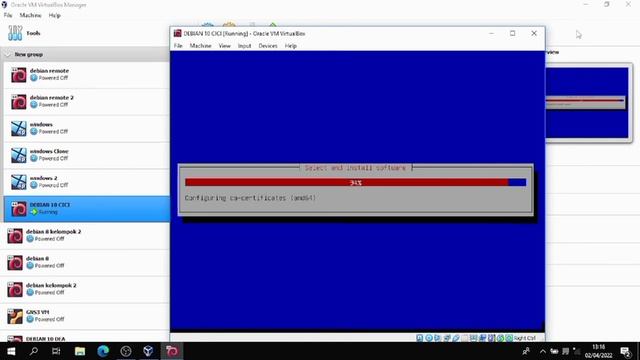This screenshot has height=360, width=640.
Task: Open the round icon next to Edge on taskbar
Action: pos(126,351)
